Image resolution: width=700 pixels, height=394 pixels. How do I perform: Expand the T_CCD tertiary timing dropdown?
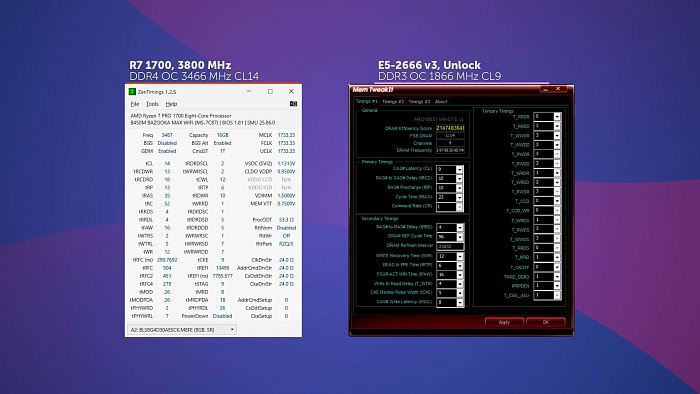[x=557, y=201]
